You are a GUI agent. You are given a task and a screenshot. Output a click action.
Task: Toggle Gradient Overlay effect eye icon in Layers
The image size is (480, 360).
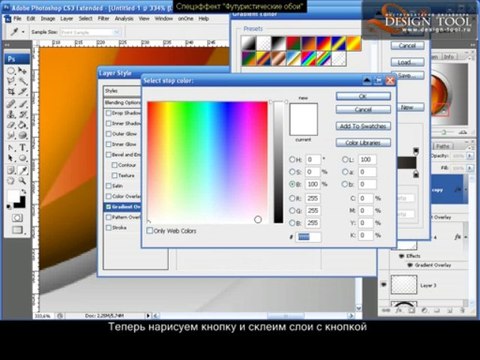[x=409, y=265]
